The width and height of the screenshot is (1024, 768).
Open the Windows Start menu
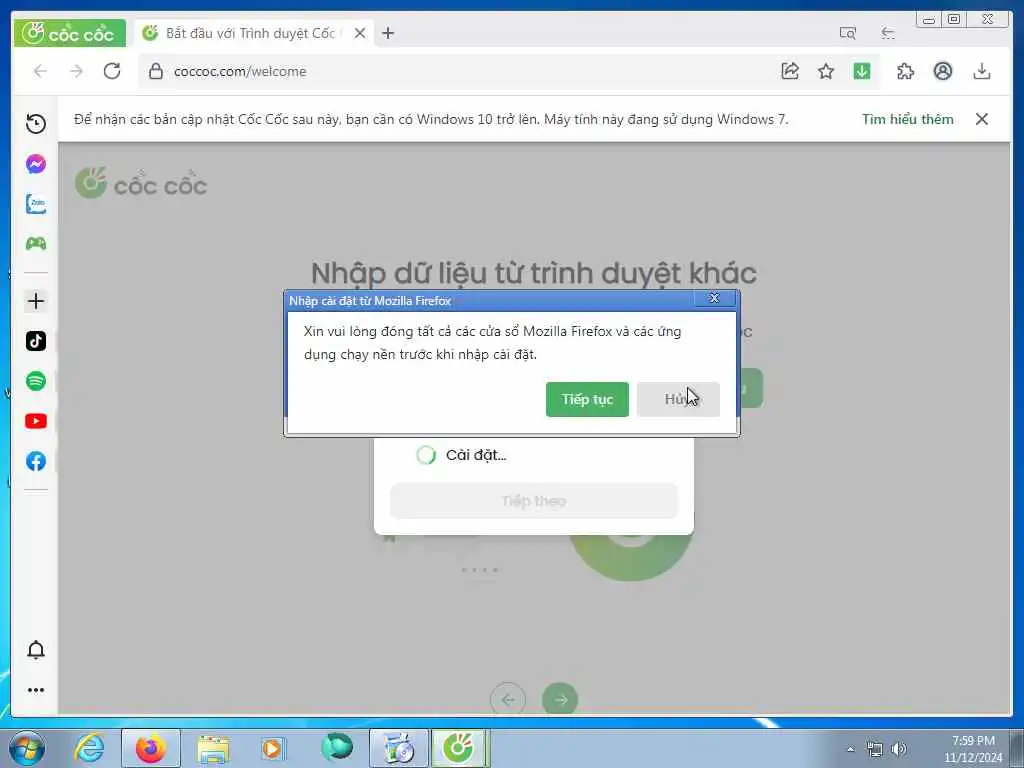pyautogui.click(x=27, y=748)
